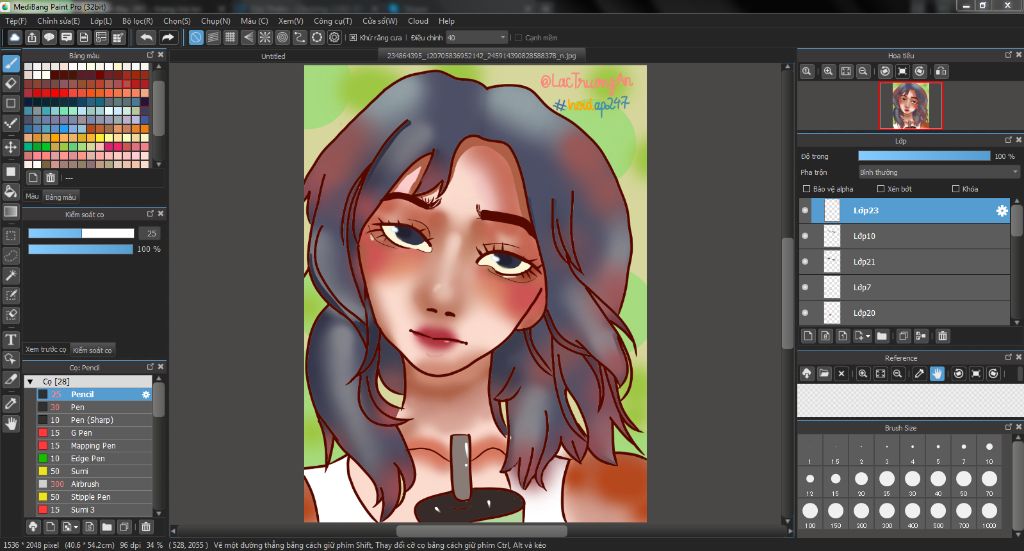The image size is (1024, 551).
Task: Open the Cloud menu
Action: (x=418, y=21)
